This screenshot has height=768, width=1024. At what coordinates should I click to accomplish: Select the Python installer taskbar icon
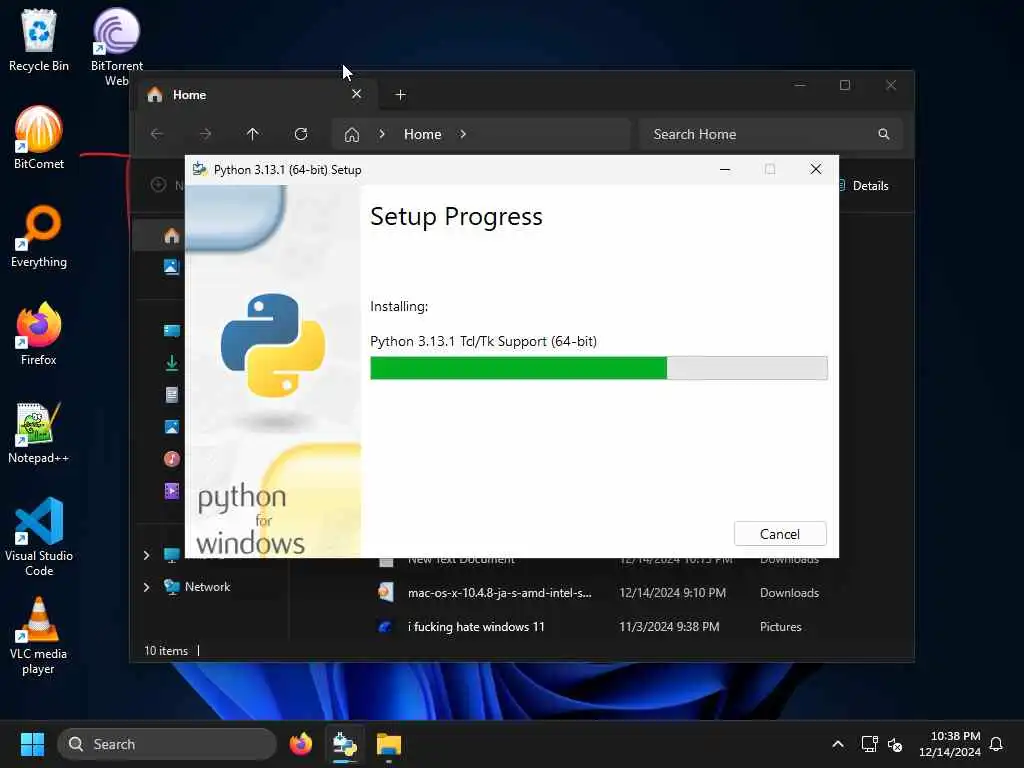pyautogui.click(x=344, y=744)
